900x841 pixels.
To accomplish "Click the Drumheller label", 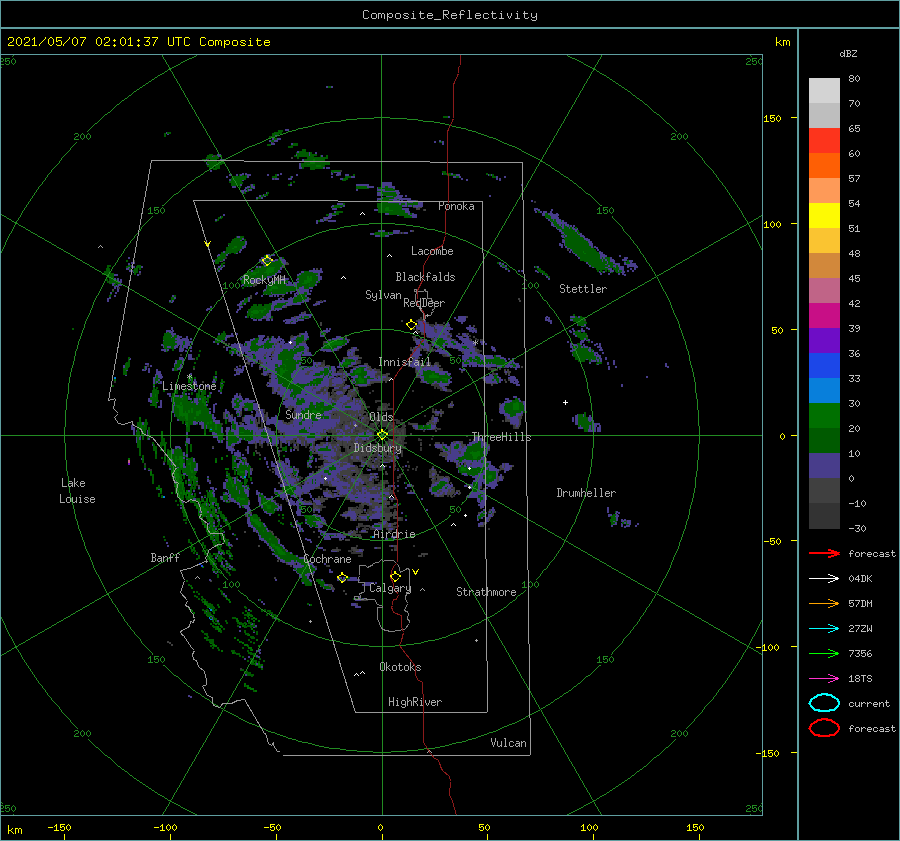I will coord(586,493).
